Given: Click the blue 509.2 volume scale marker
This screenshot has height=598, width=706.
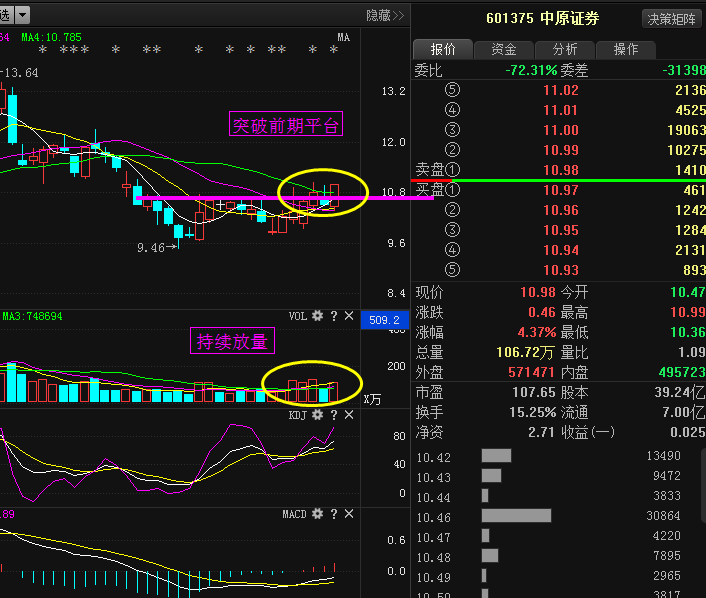Looking at the screenshot, I should point(385,320).
